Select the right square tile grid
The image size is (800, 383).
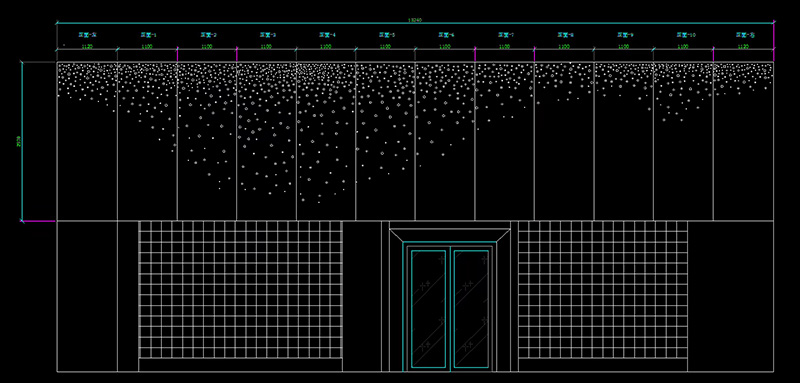[x=603, y=290]
